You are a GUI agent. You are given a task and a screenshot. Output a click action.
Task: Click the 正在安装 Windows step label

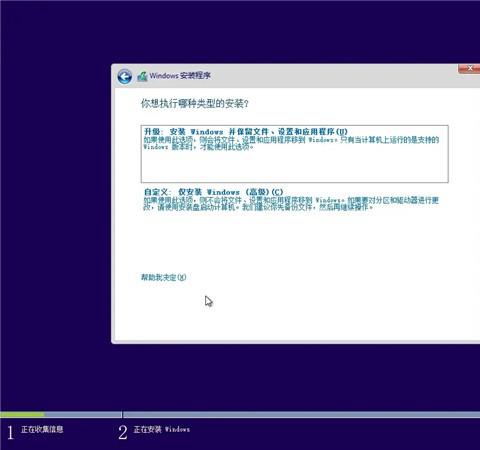click(162, 429)
